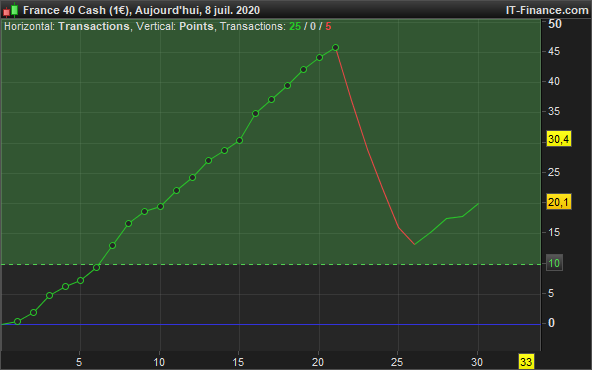592x370 pixels.
Task: Click the yellow 33 marker on horizontal axis
Action: pos(526,362)
